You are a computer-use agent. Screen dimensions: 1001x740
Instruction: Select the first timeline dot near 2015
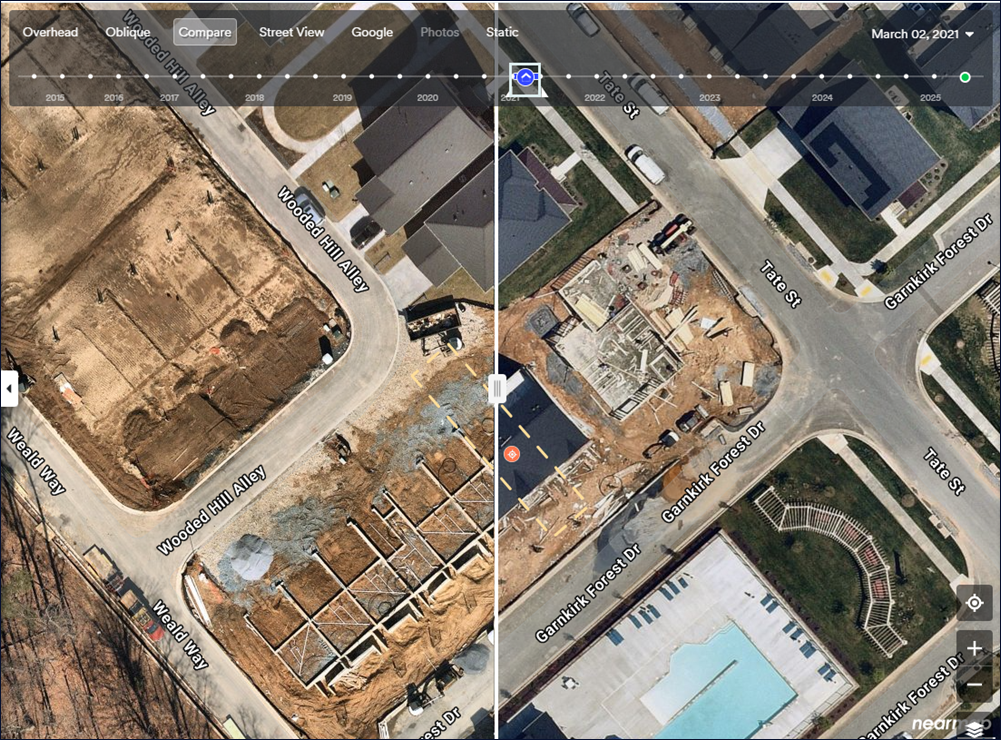pos(34,77)
